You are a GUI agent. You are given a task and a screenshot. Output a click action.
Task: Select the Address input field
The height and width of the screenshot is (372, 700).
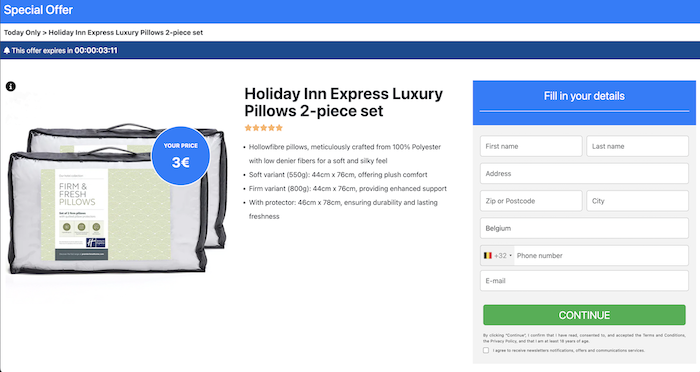pyautogui.click(x=584, y=173)
